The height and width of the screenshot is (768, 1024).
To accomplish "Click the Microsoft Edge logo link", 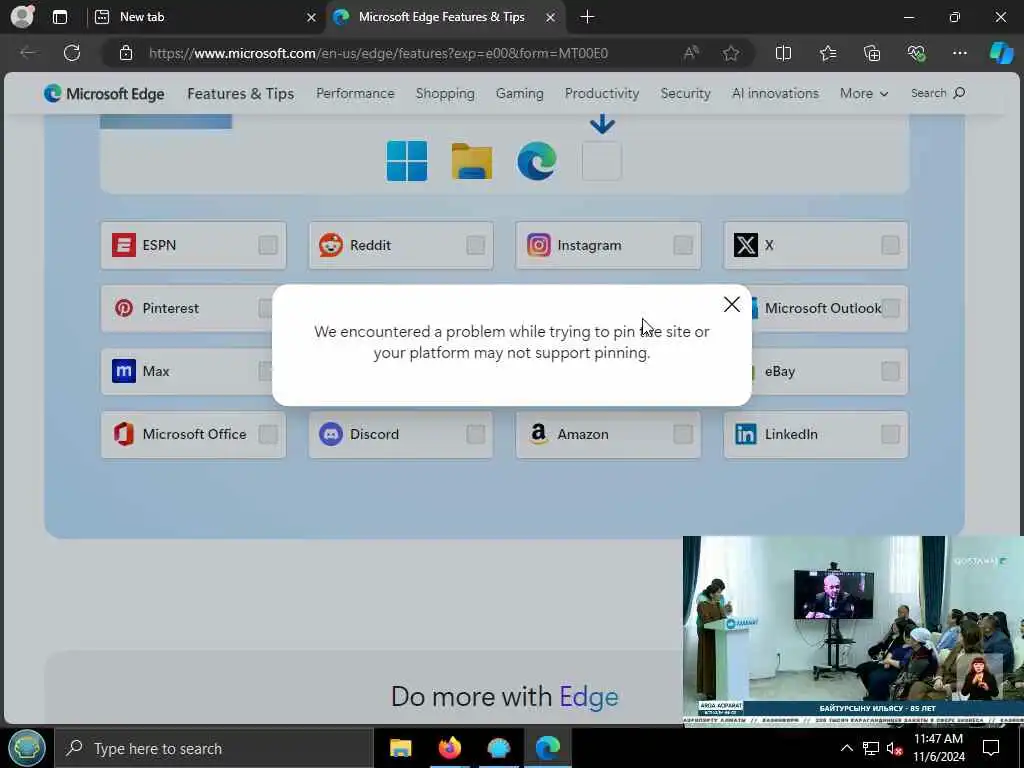I will (x=104, y=94).
